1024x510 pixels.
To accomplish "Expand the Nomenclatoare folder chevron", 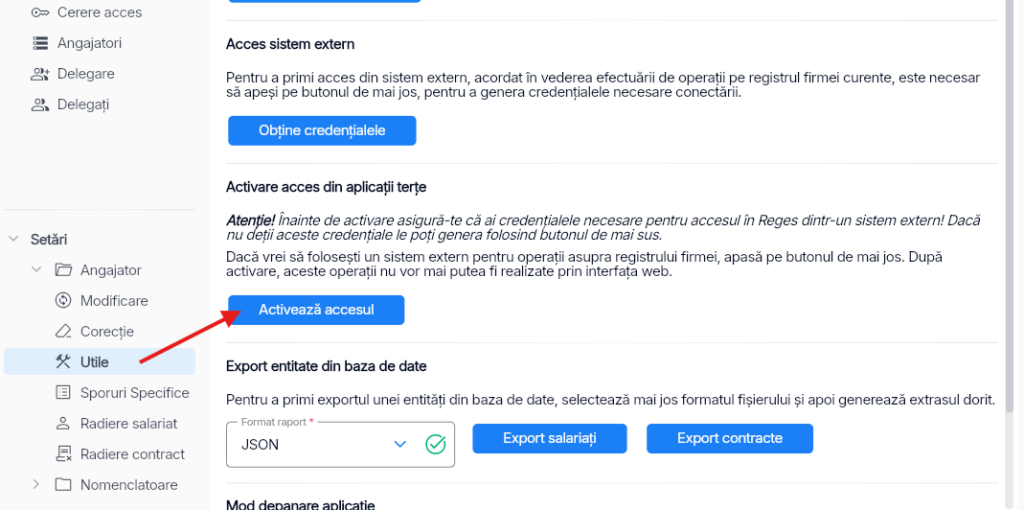I will click(x=37, y=485).
